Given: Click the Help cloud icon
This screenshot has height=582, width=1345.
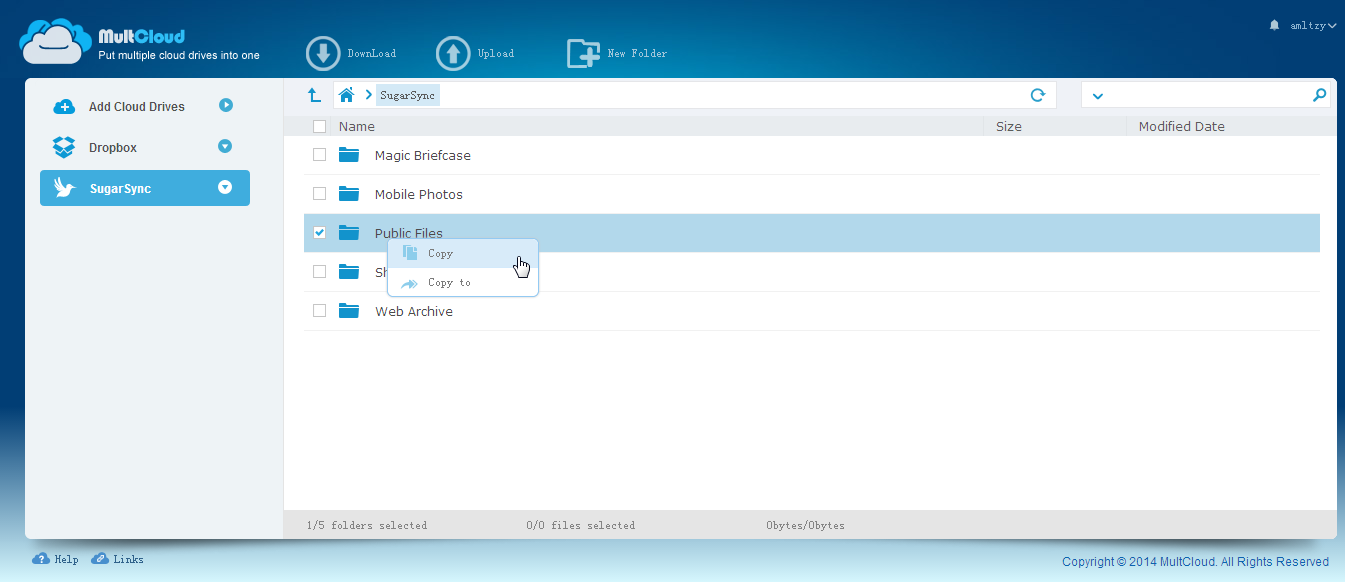Looking at the screenshot, I should coord(41,559).
